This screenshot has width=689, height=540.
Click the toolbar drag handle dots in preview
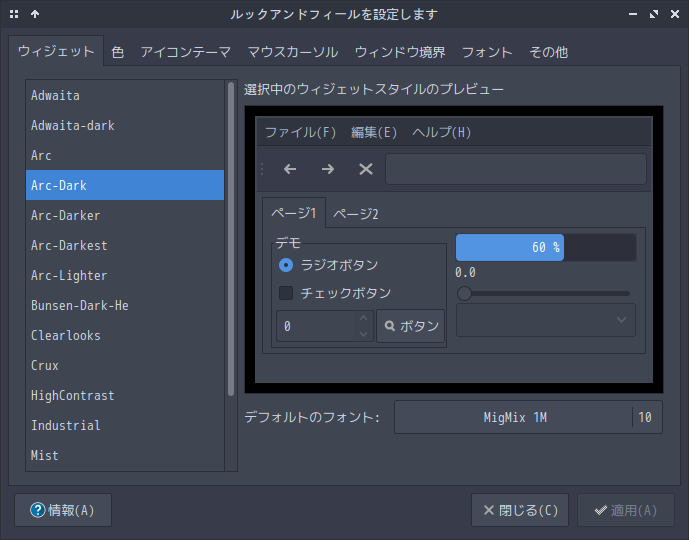[262, 169]
